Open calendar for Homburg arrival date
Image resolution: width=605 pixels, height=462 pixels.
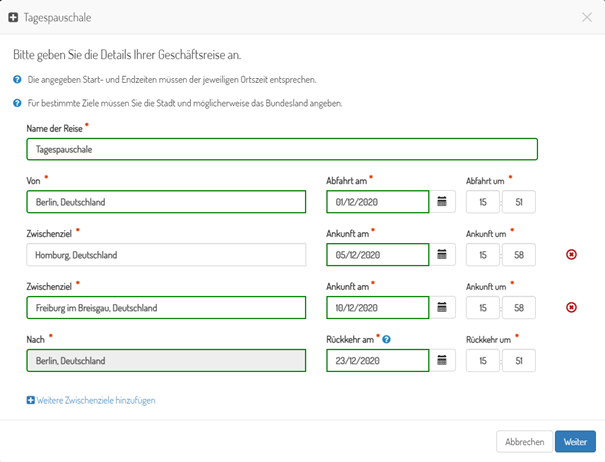[442, 254]
